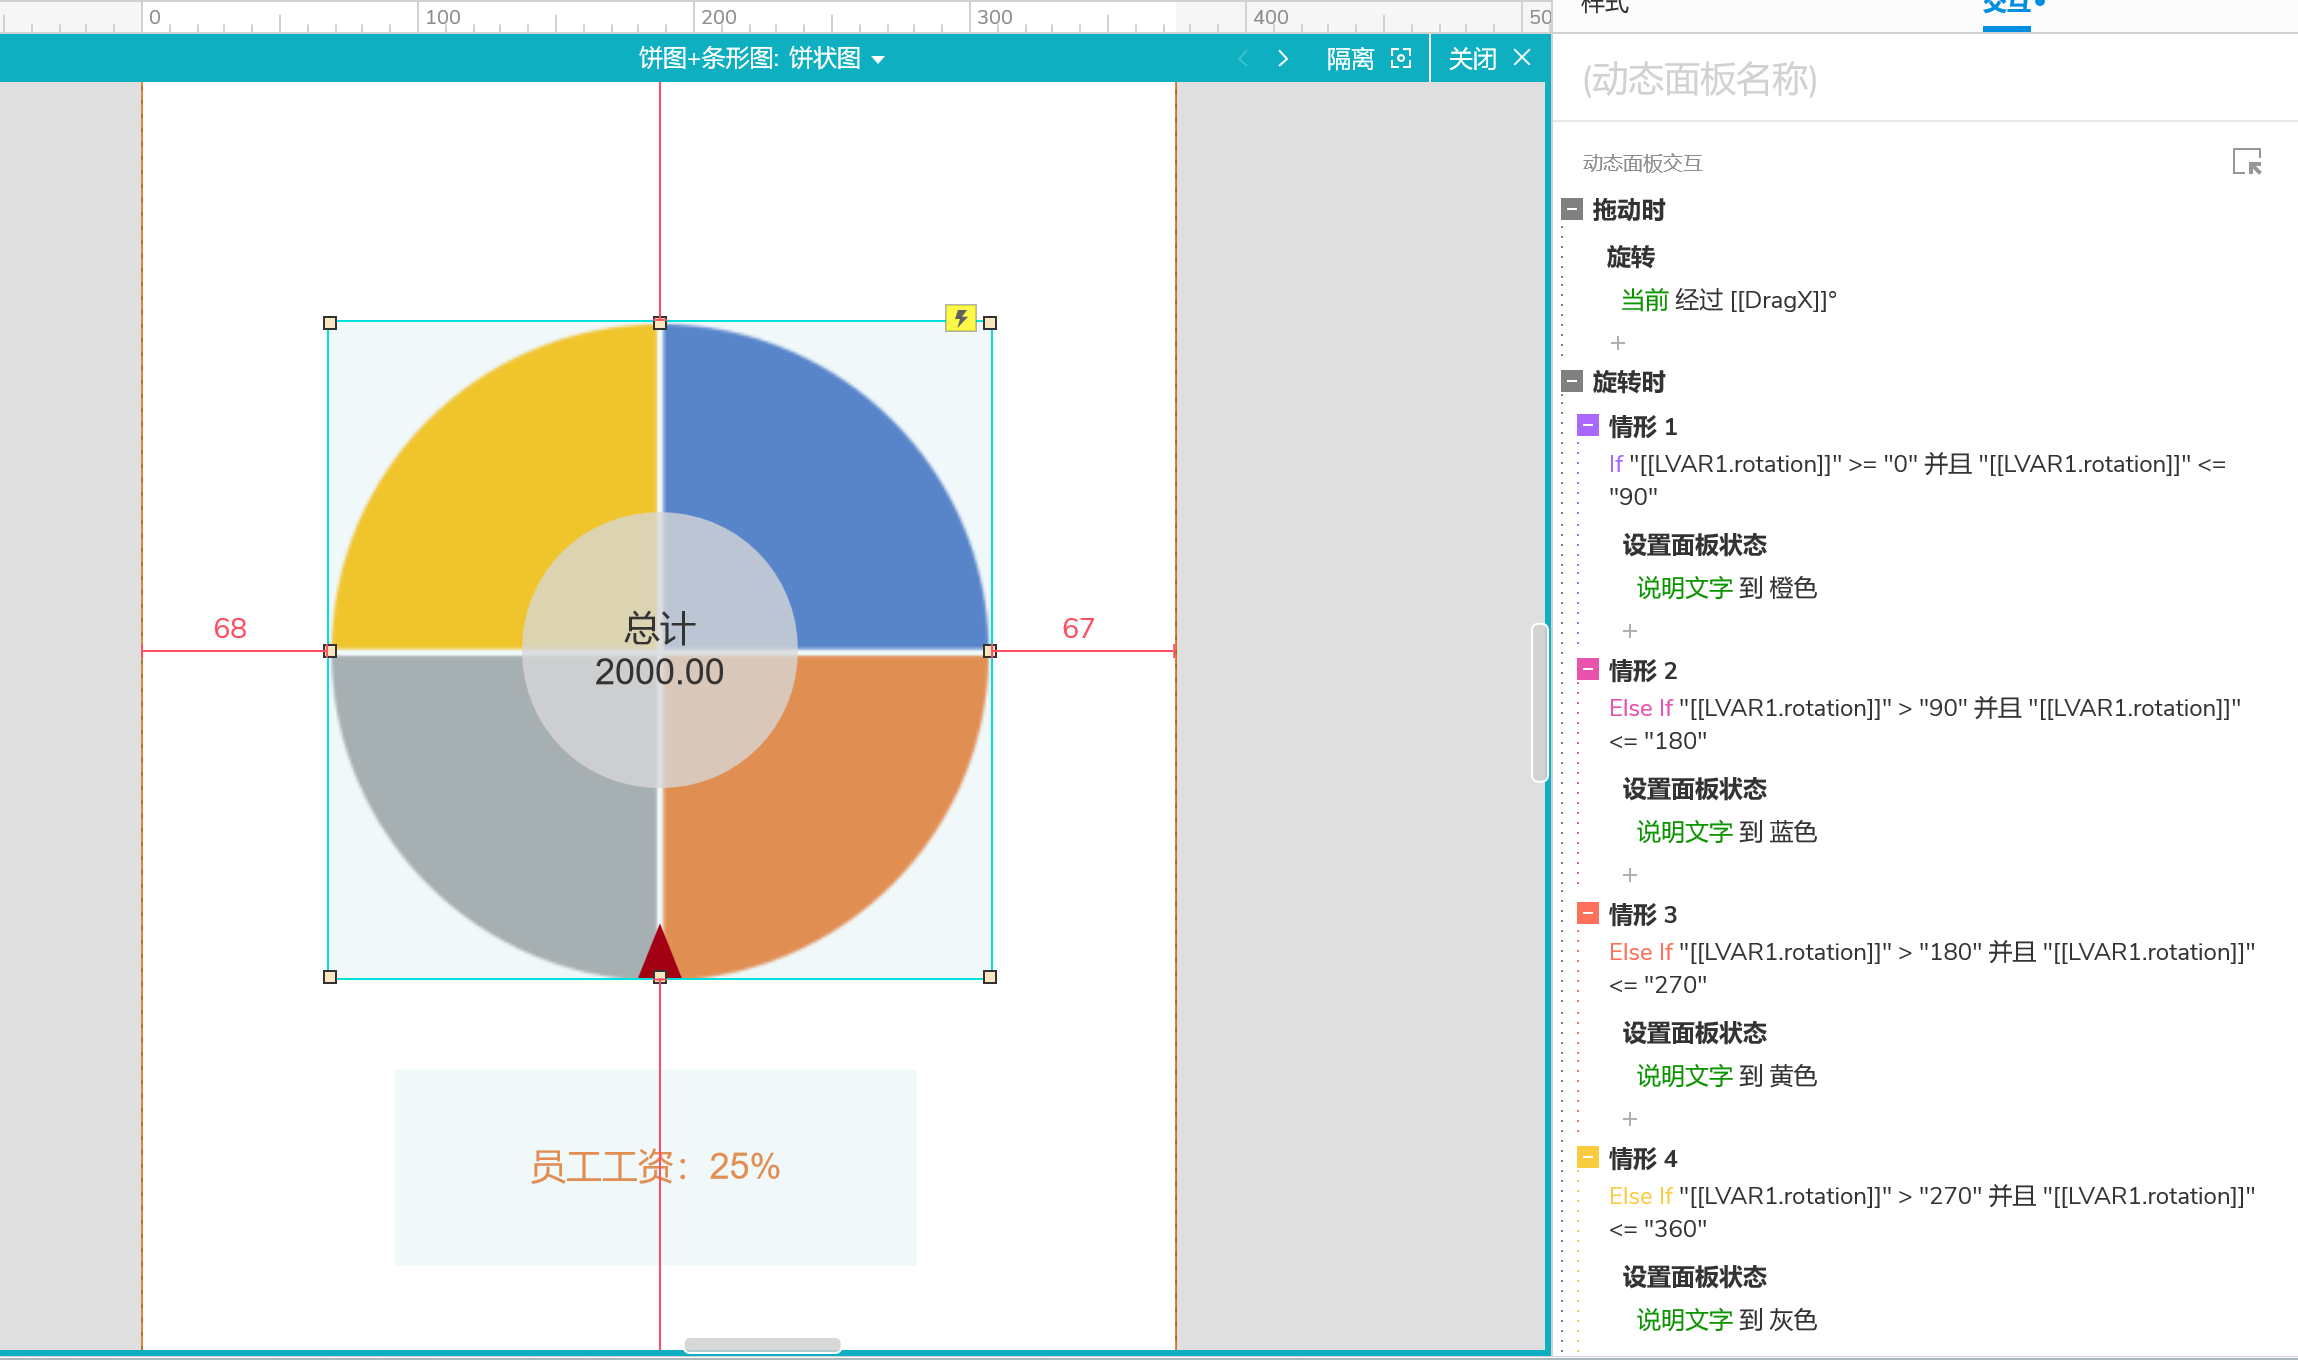
Task: Click the red triangle pointer on chart
Action: click(659, 953)
